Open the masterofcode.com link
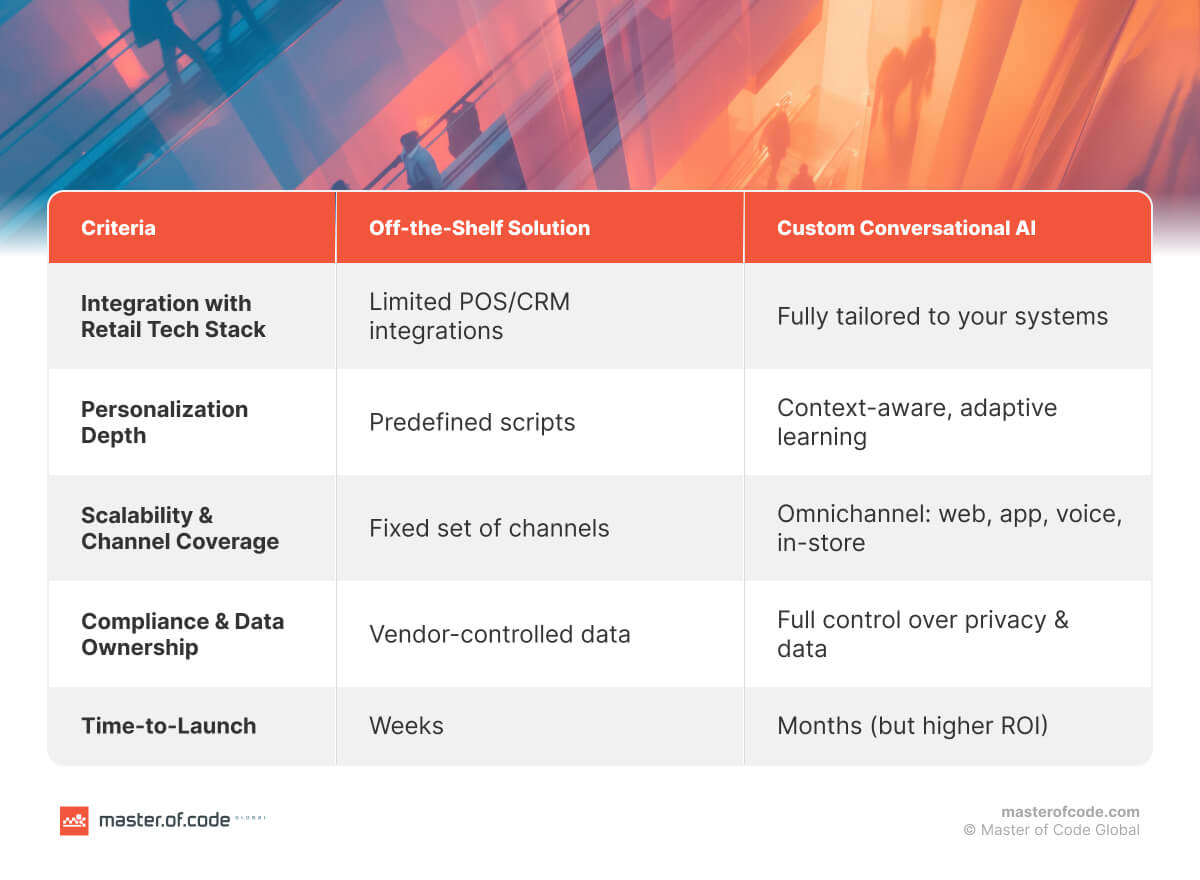 click(x=1070, y=812)
